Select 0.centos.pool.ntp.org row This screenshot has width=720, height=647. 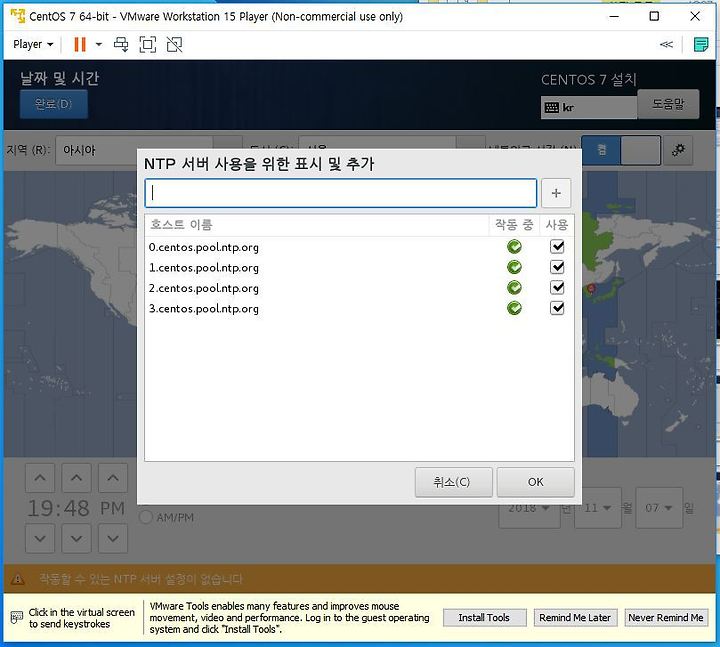click(359, 247)
